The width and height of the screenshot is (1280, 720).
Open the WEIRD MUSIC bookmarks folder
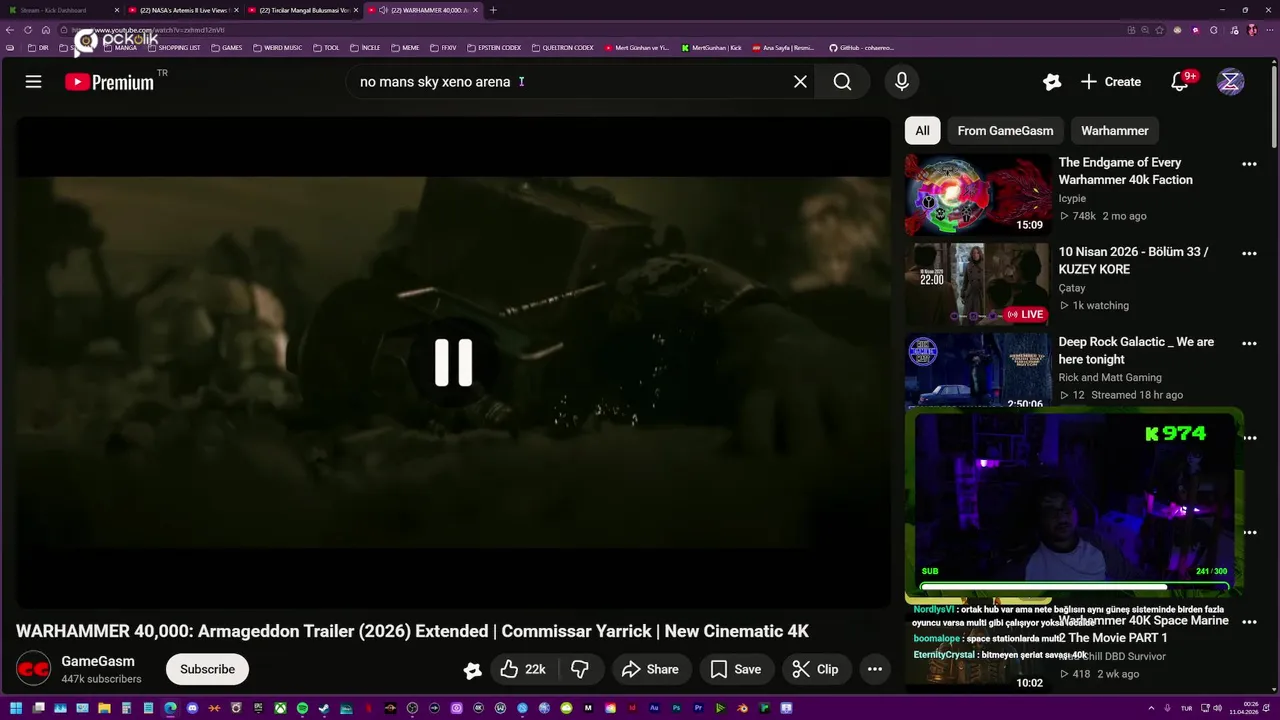(277, 47)
